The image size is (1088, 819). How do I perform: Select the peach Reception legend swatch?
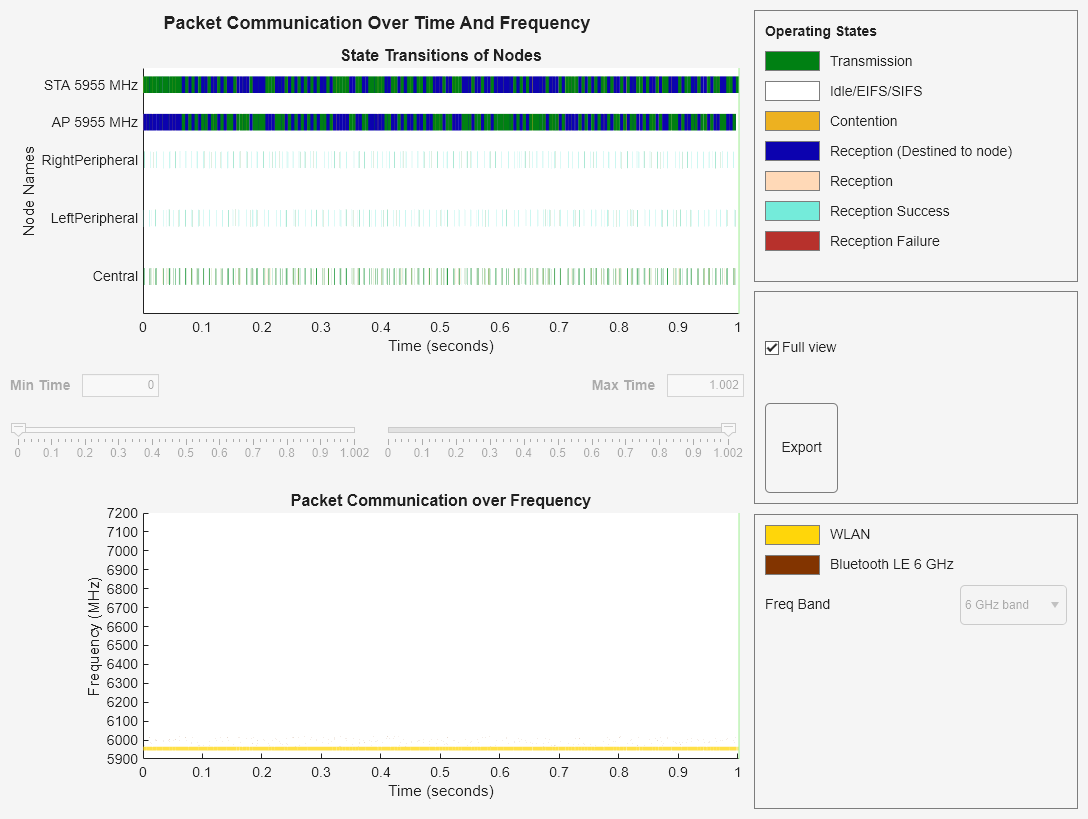coord(790,181)
